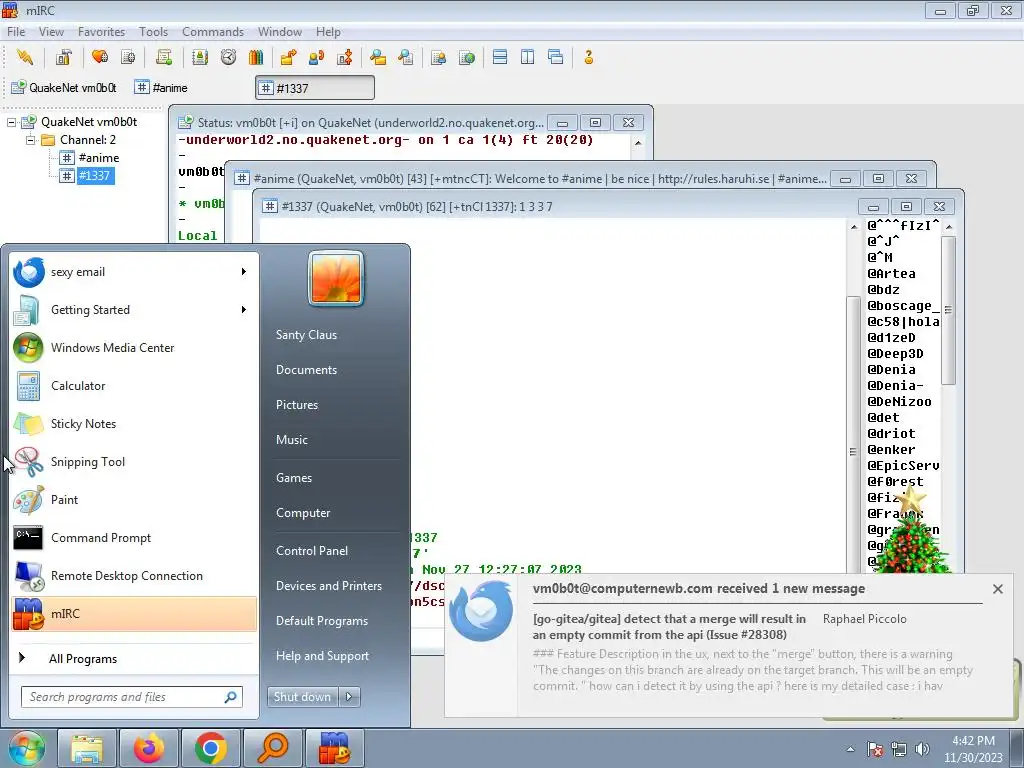Screen dimensions: 1024x768
Task: Collapse the QuakeNet vm0b0t tree node
Action: (x=11, y=122)
